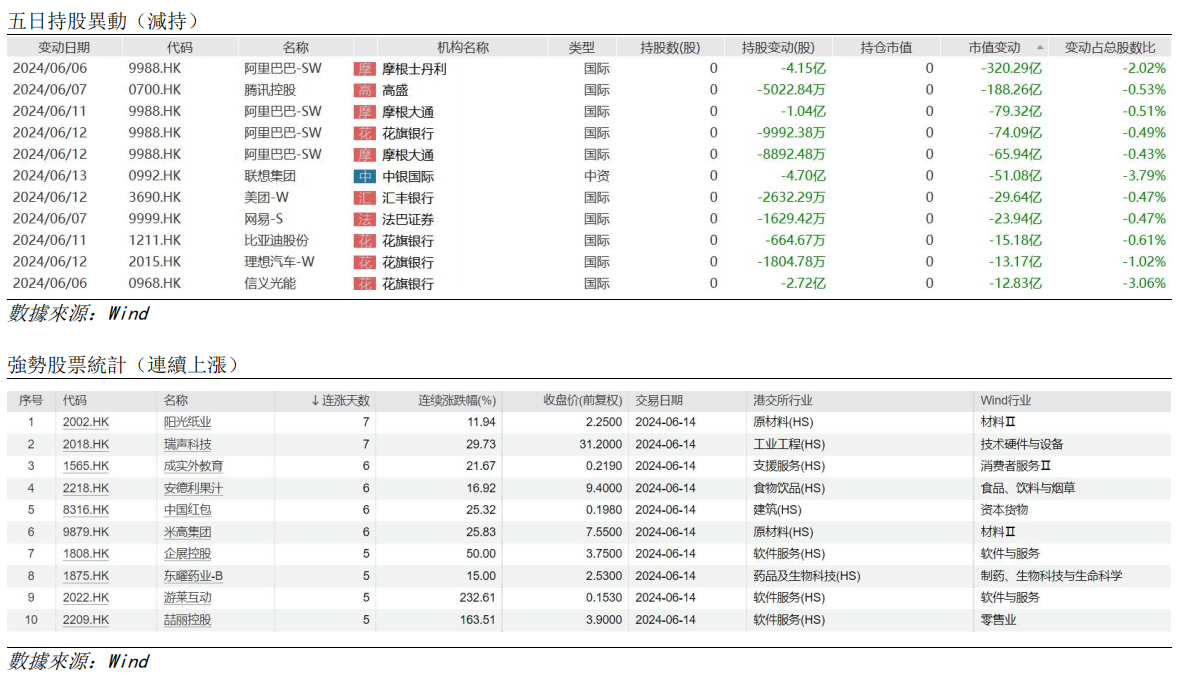Sort by the Wind行业 column header

[1005, 400]
